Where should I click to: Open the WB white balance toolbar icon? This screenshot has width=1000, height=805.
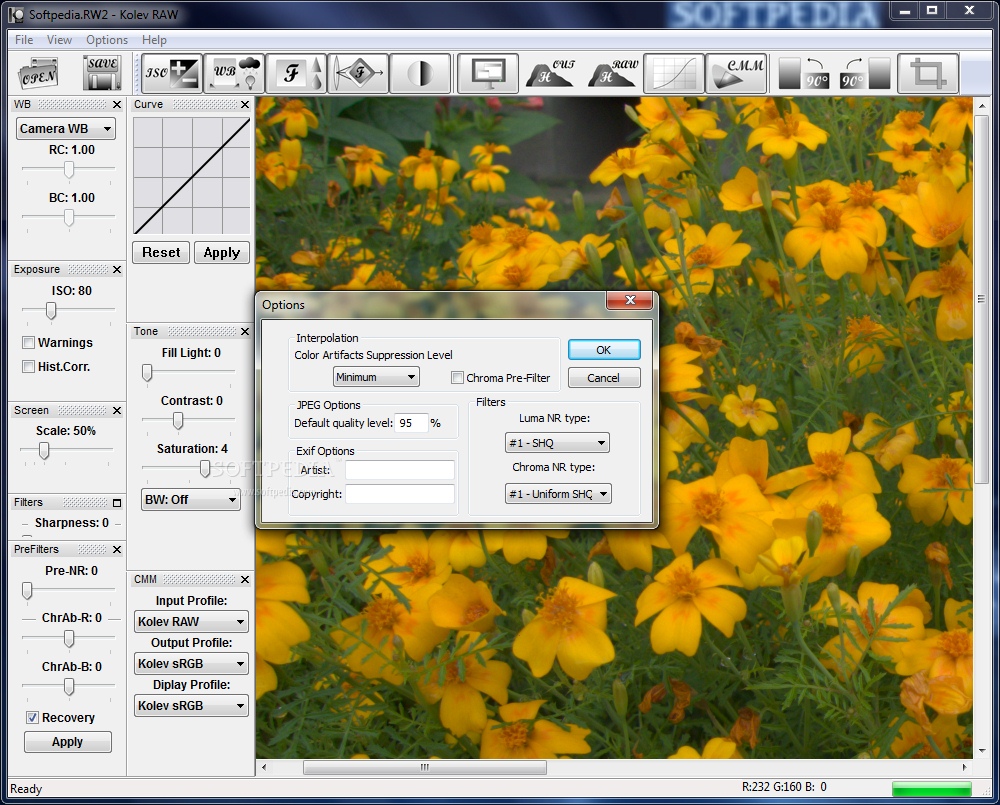235,73
